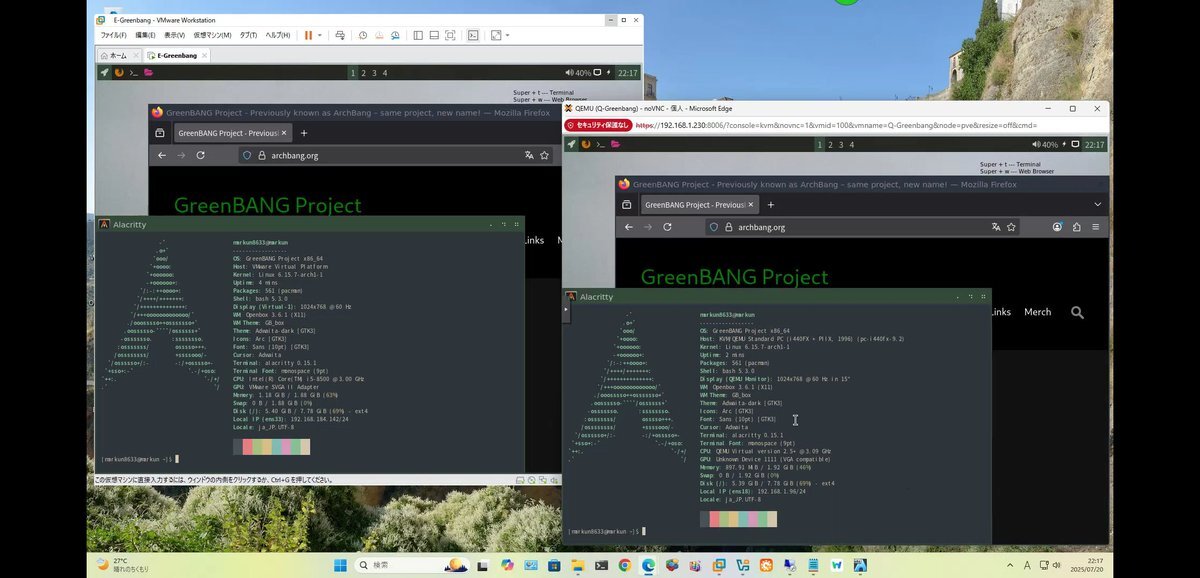Launch Firefox from the QEMU guest panel
Viewport: 1200px width, 578px height.
tap(586, 144)
